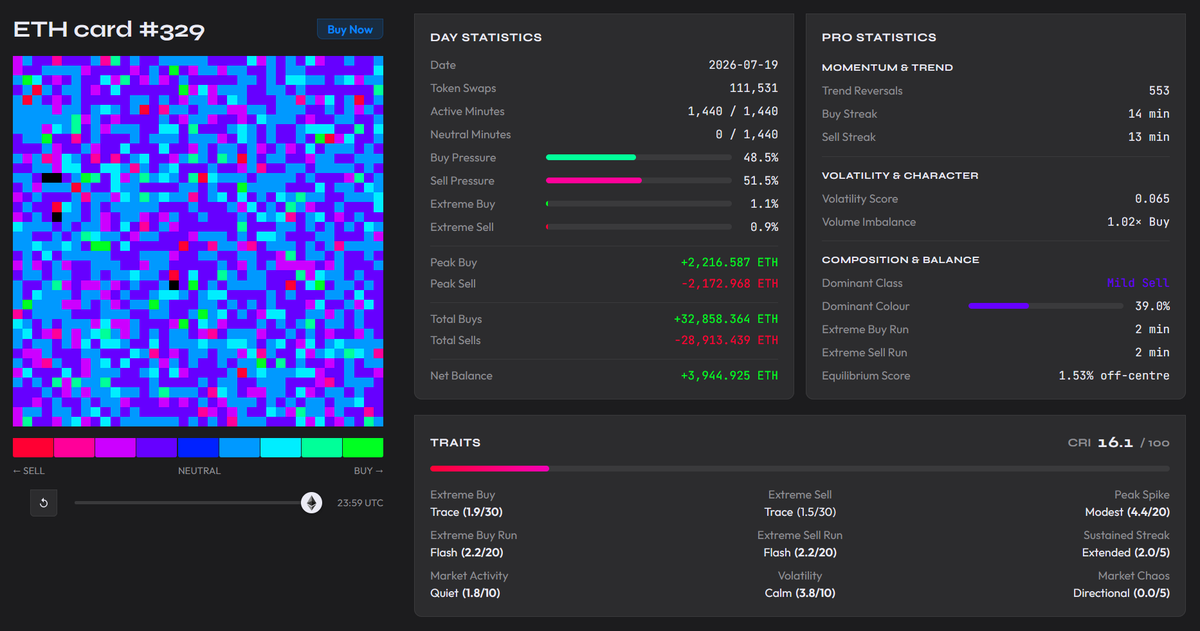This screenshot has height=631, width=1200.
Task: Click the CRI 16.1 / 100 score
Action: pos(1119,442)
